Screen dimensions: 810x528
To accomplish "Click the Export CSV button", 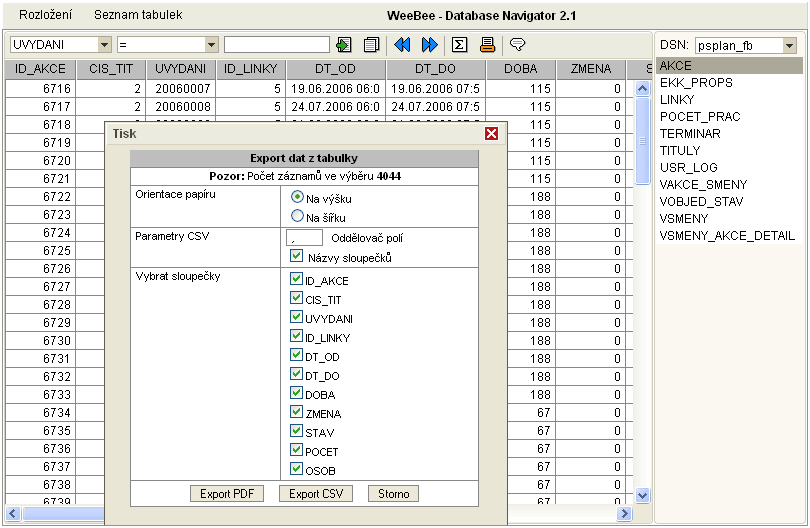I will (x=315, y=494).
